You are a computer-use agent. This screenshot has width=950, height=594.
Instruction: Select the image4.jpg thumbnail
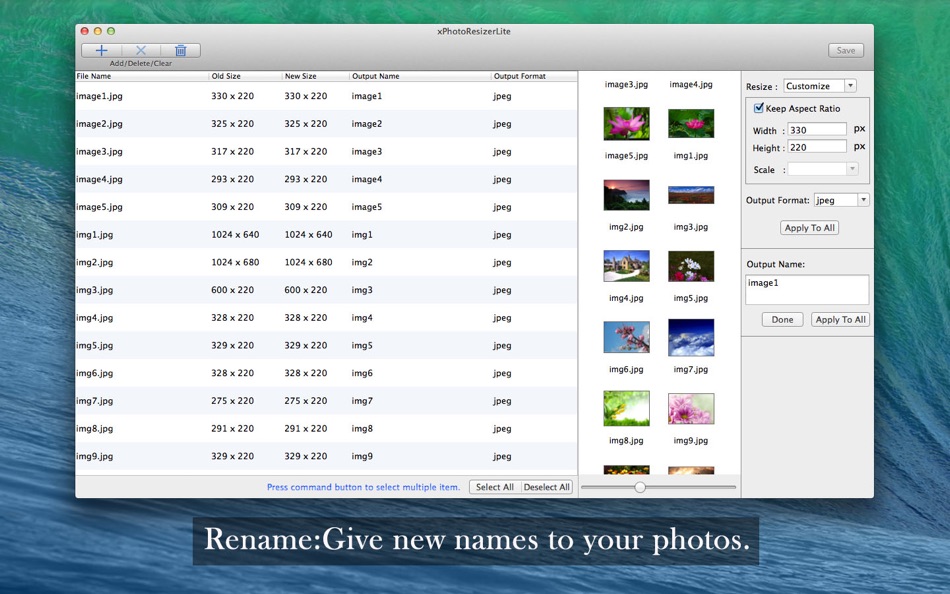tap(691, 124)
